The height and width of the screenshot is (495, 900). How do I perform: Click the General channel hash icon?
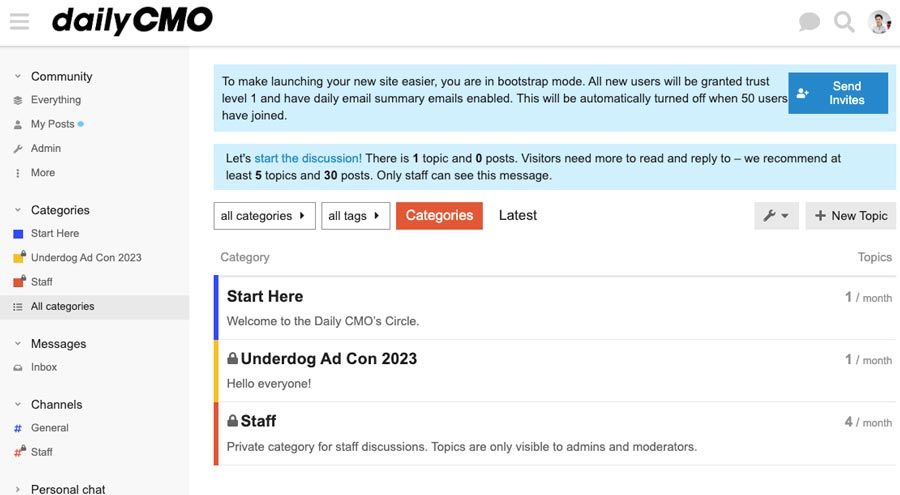[x=18, y=428]
